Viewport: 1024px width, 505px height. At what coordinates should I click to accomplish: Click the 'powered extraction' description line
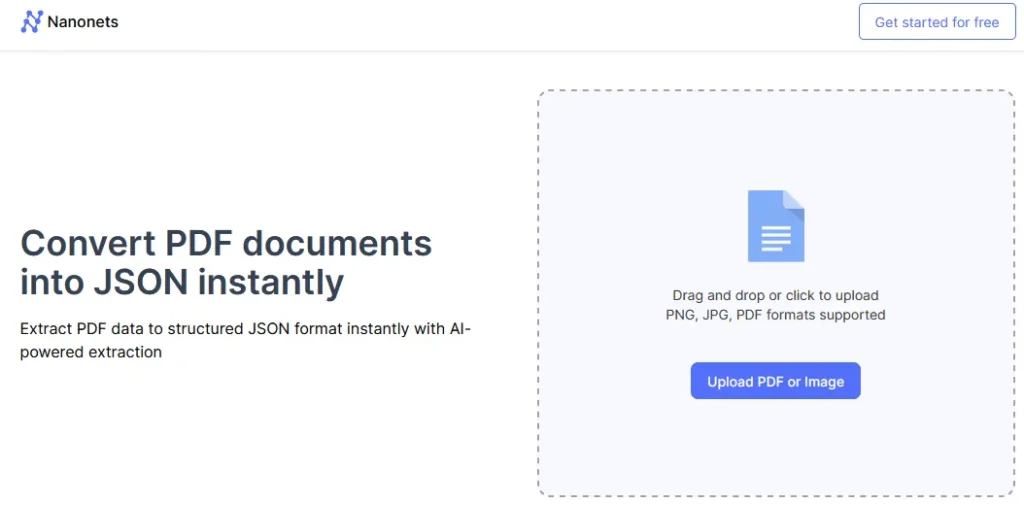(x=91, y=352)
